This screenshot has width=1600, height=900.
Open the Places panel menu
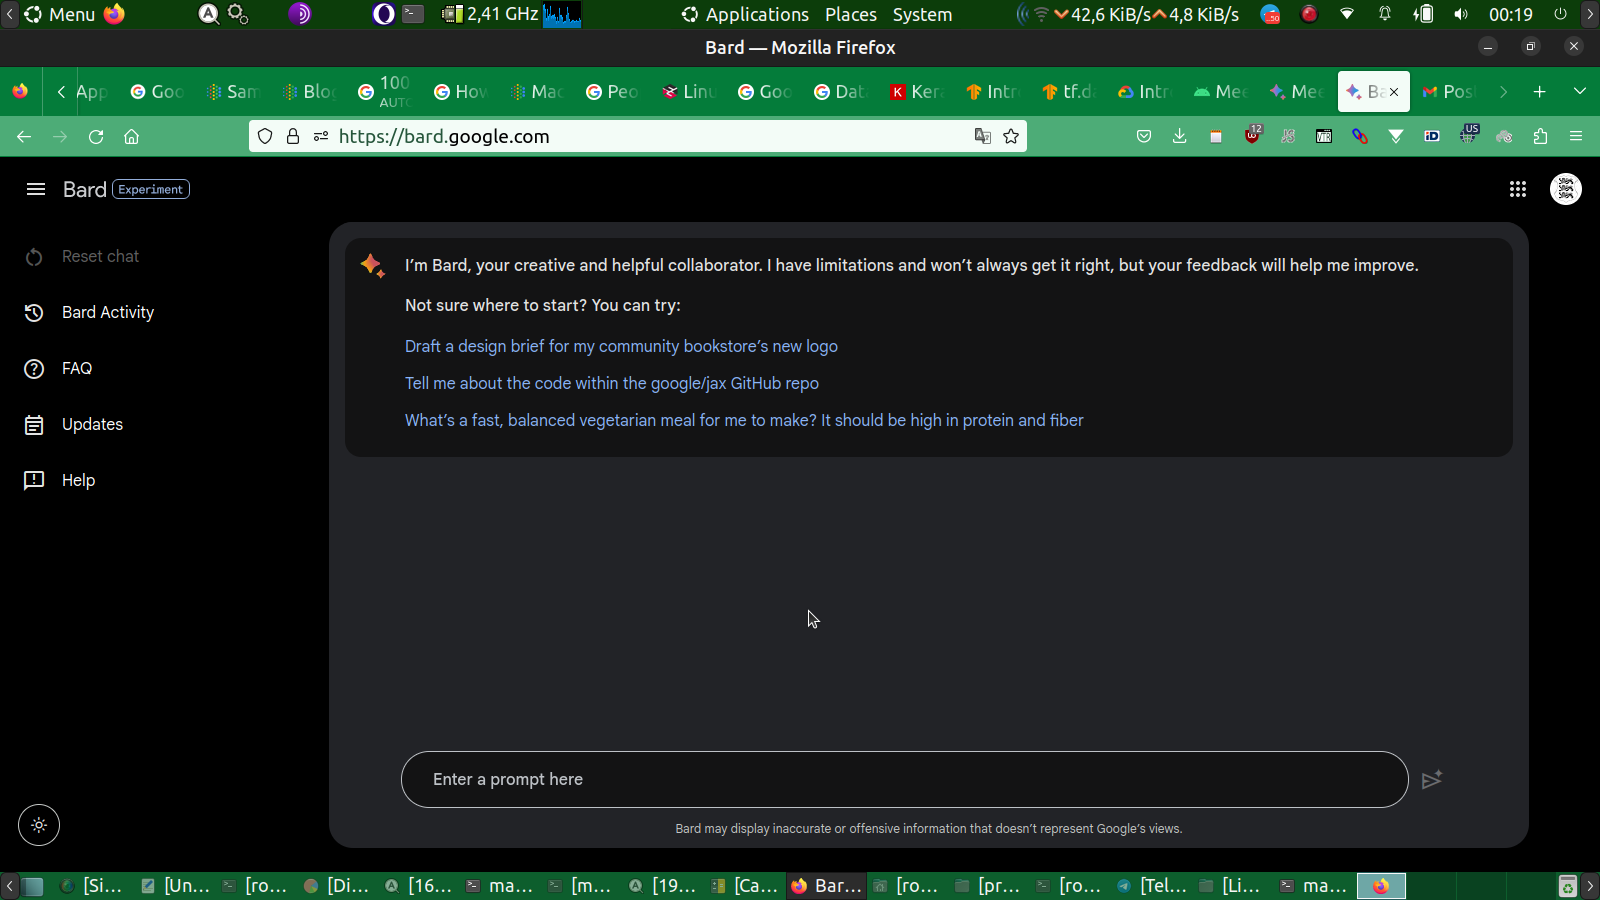[x=851, y=14]
